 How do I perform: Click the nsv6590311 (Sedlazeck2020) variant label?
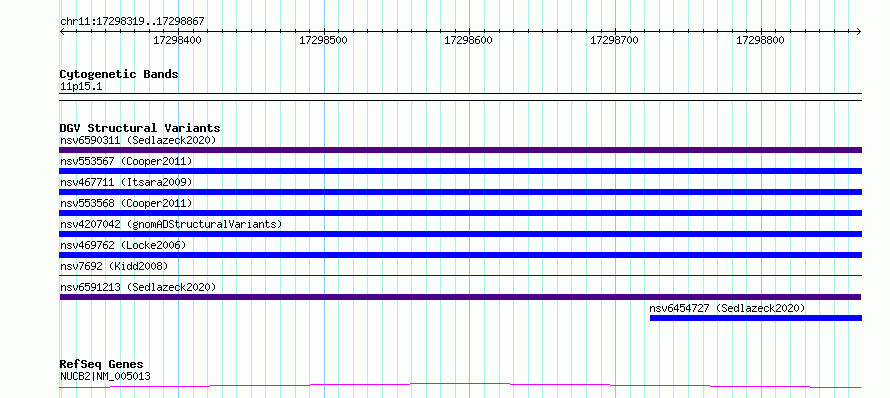[x=138, y=140]
